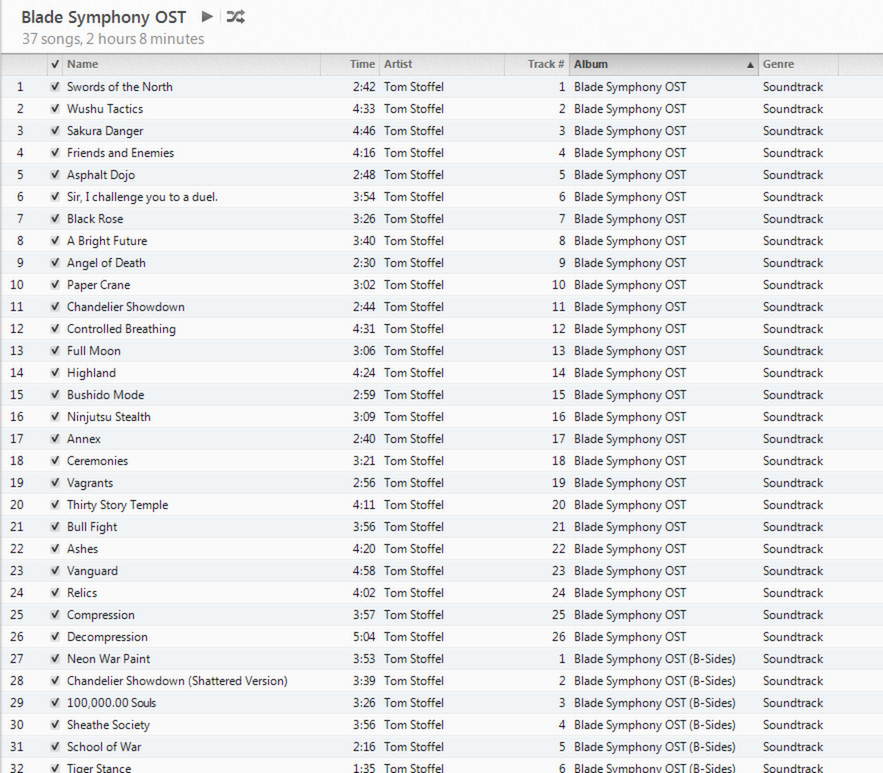The image size is (883, 773).
Task: Sort by the Track # column header
Action: 545,64
